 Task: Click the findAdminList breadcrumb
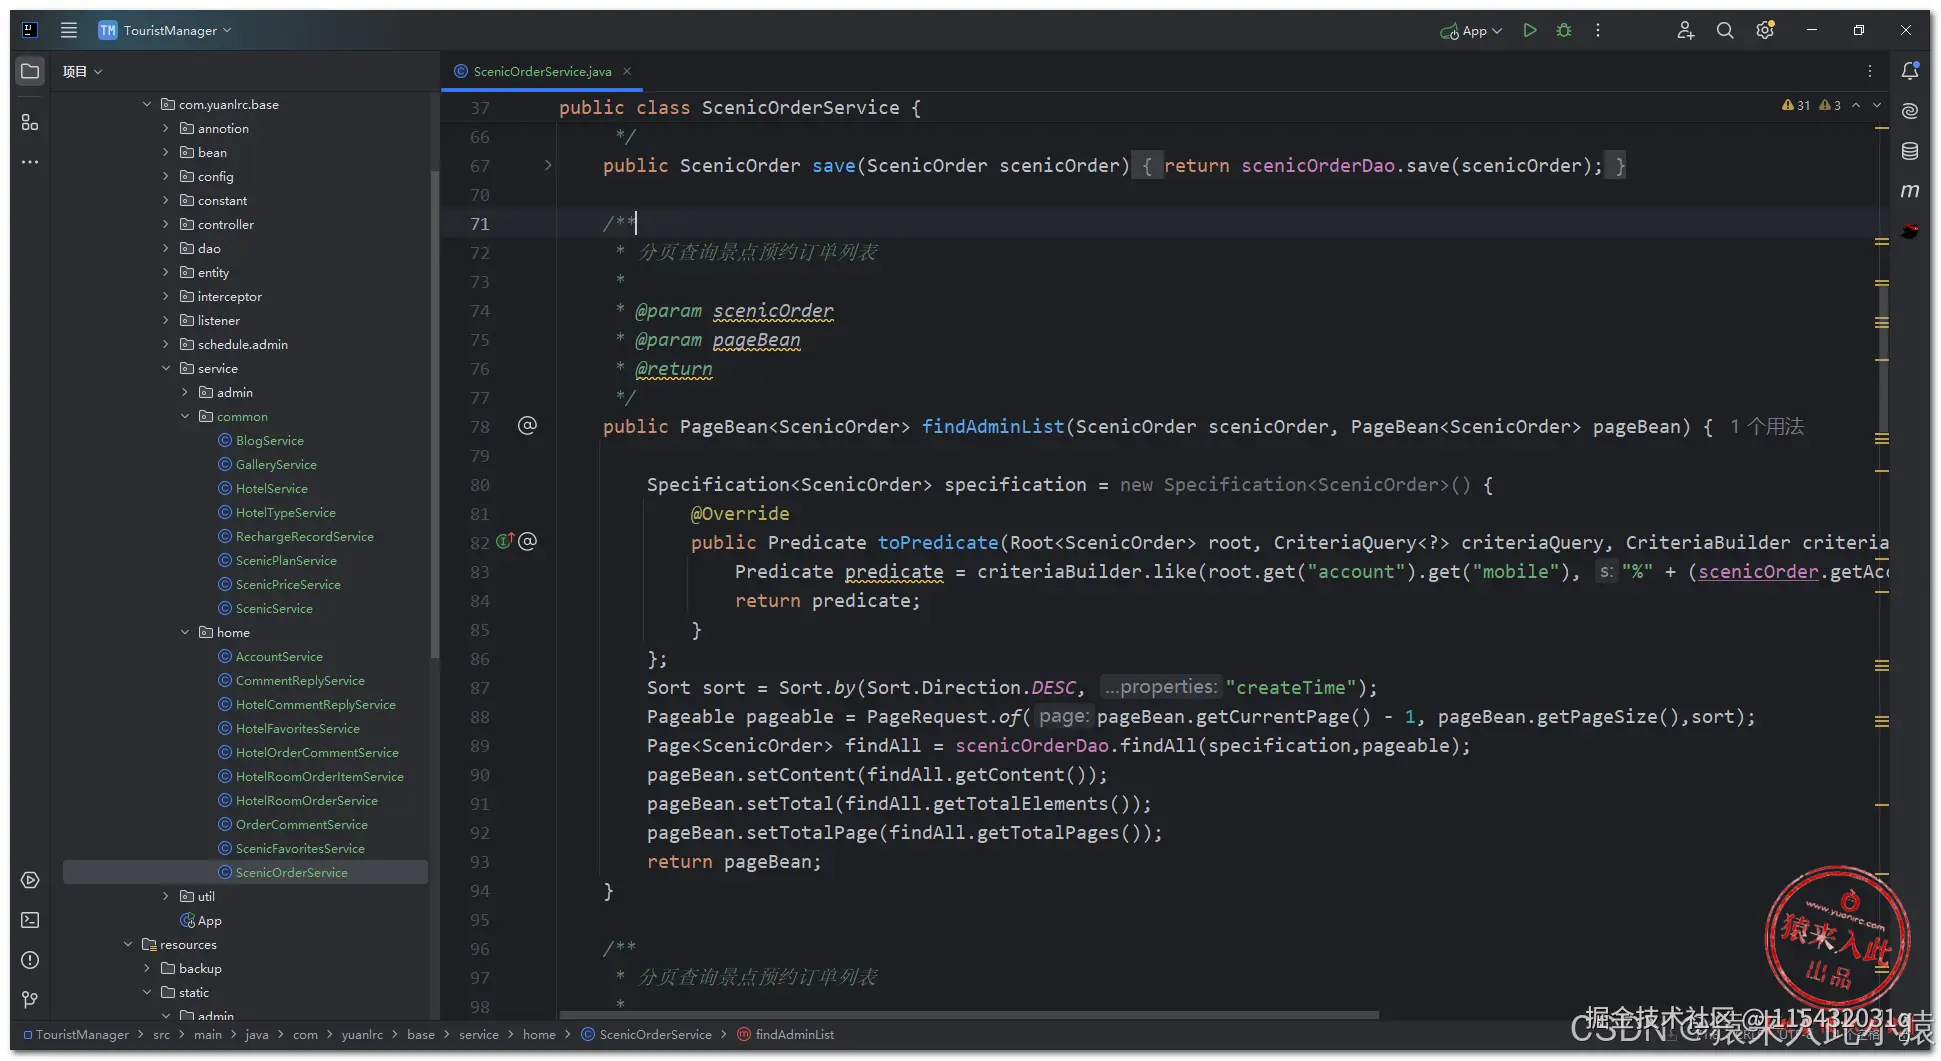pos(786,1035)
